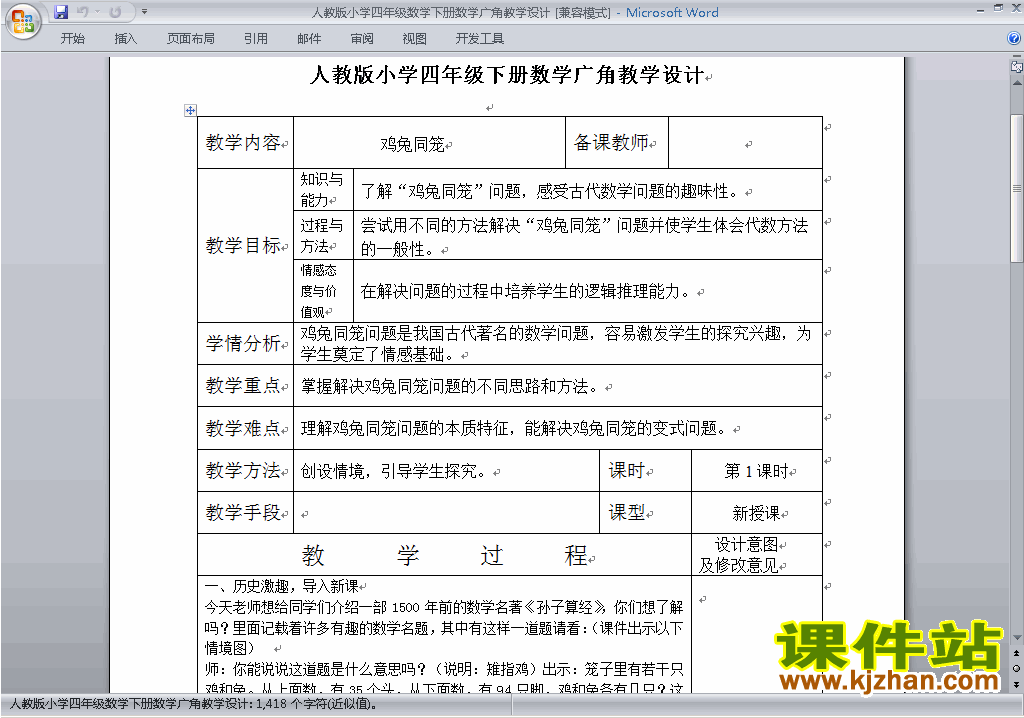Open the 开始 ribbon tab
Screen dimensions: 1024x718
(72, 39)
